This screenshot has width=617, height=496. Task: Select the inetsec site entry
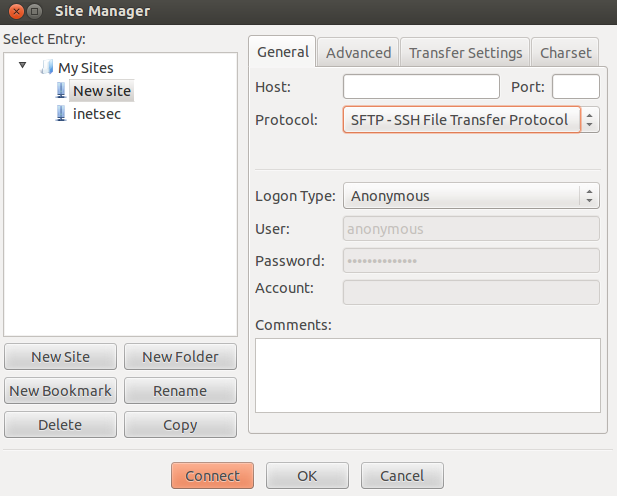pyautogui.click(x=97, y=114)
